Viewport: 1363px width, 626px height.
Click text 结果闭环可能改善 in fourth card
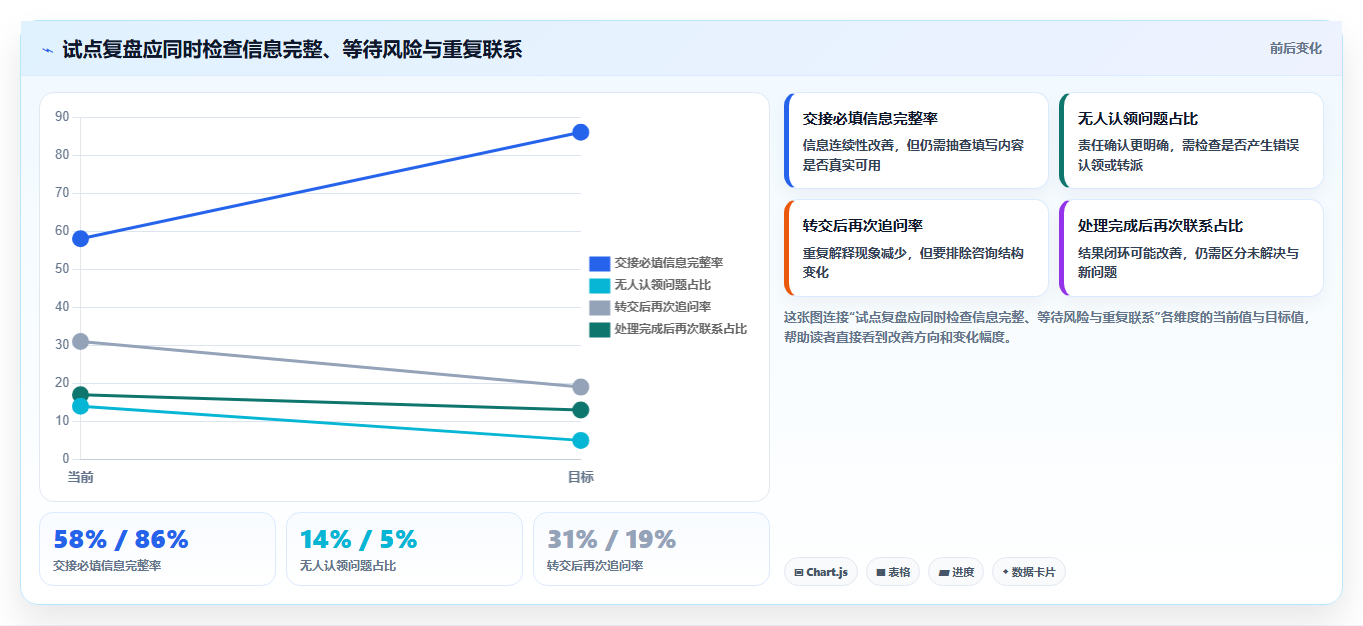coord(1130,253)
